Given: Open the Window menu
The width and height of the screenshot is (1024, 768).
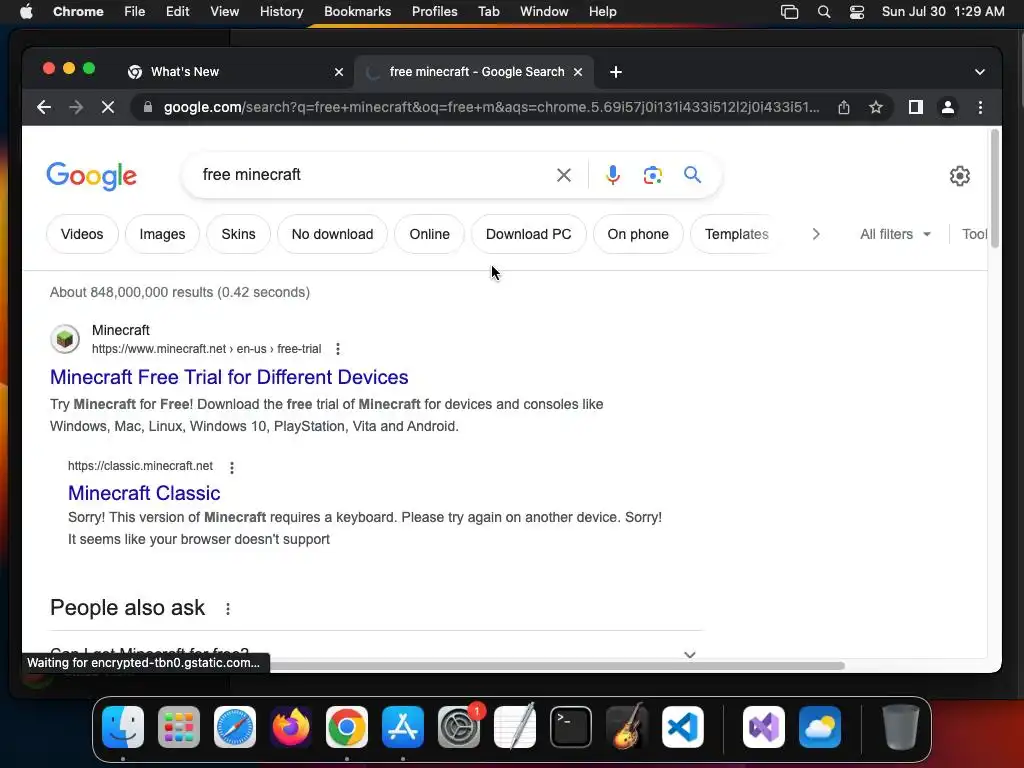Looking at the screenshot, I should 544,12.
